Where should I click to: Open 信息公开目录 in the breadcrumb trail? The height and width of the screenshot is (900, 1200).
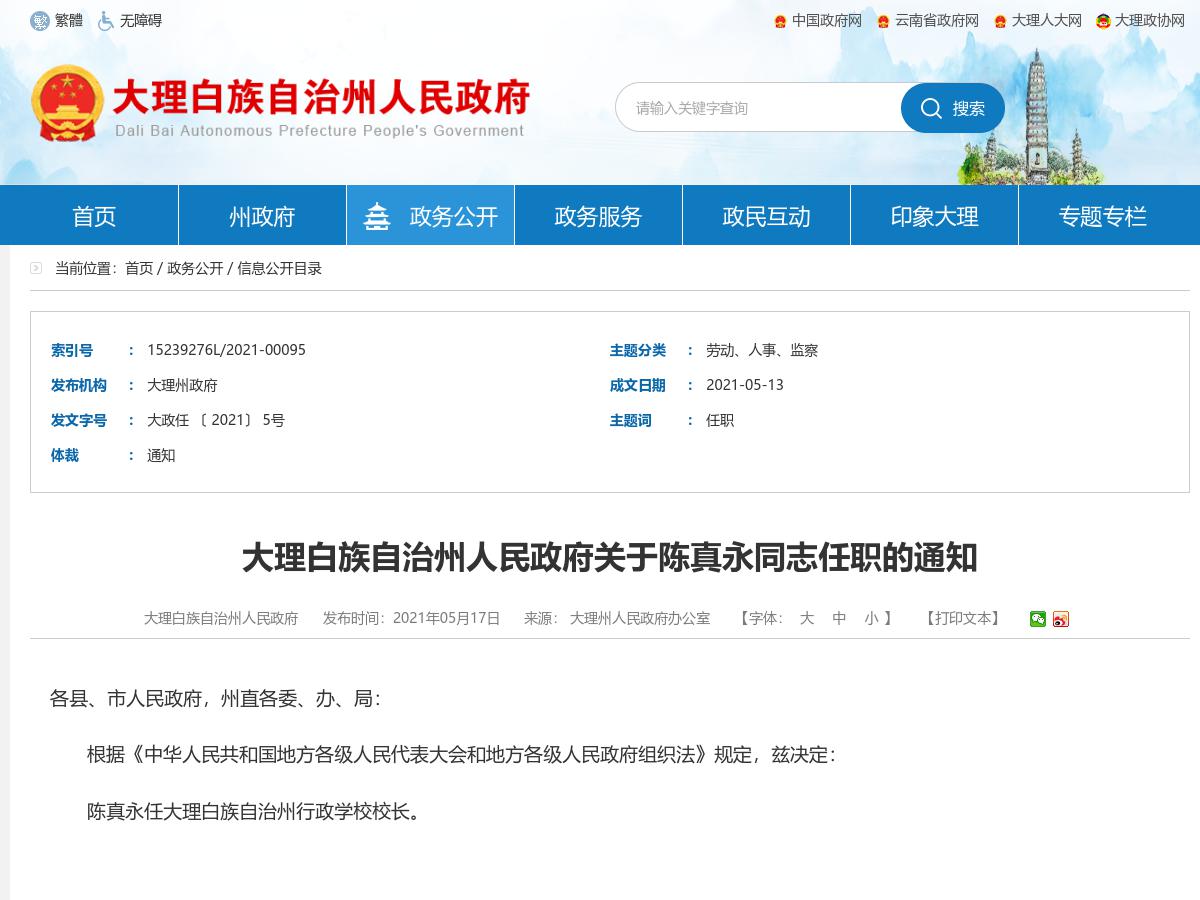(x=281, y=268)
